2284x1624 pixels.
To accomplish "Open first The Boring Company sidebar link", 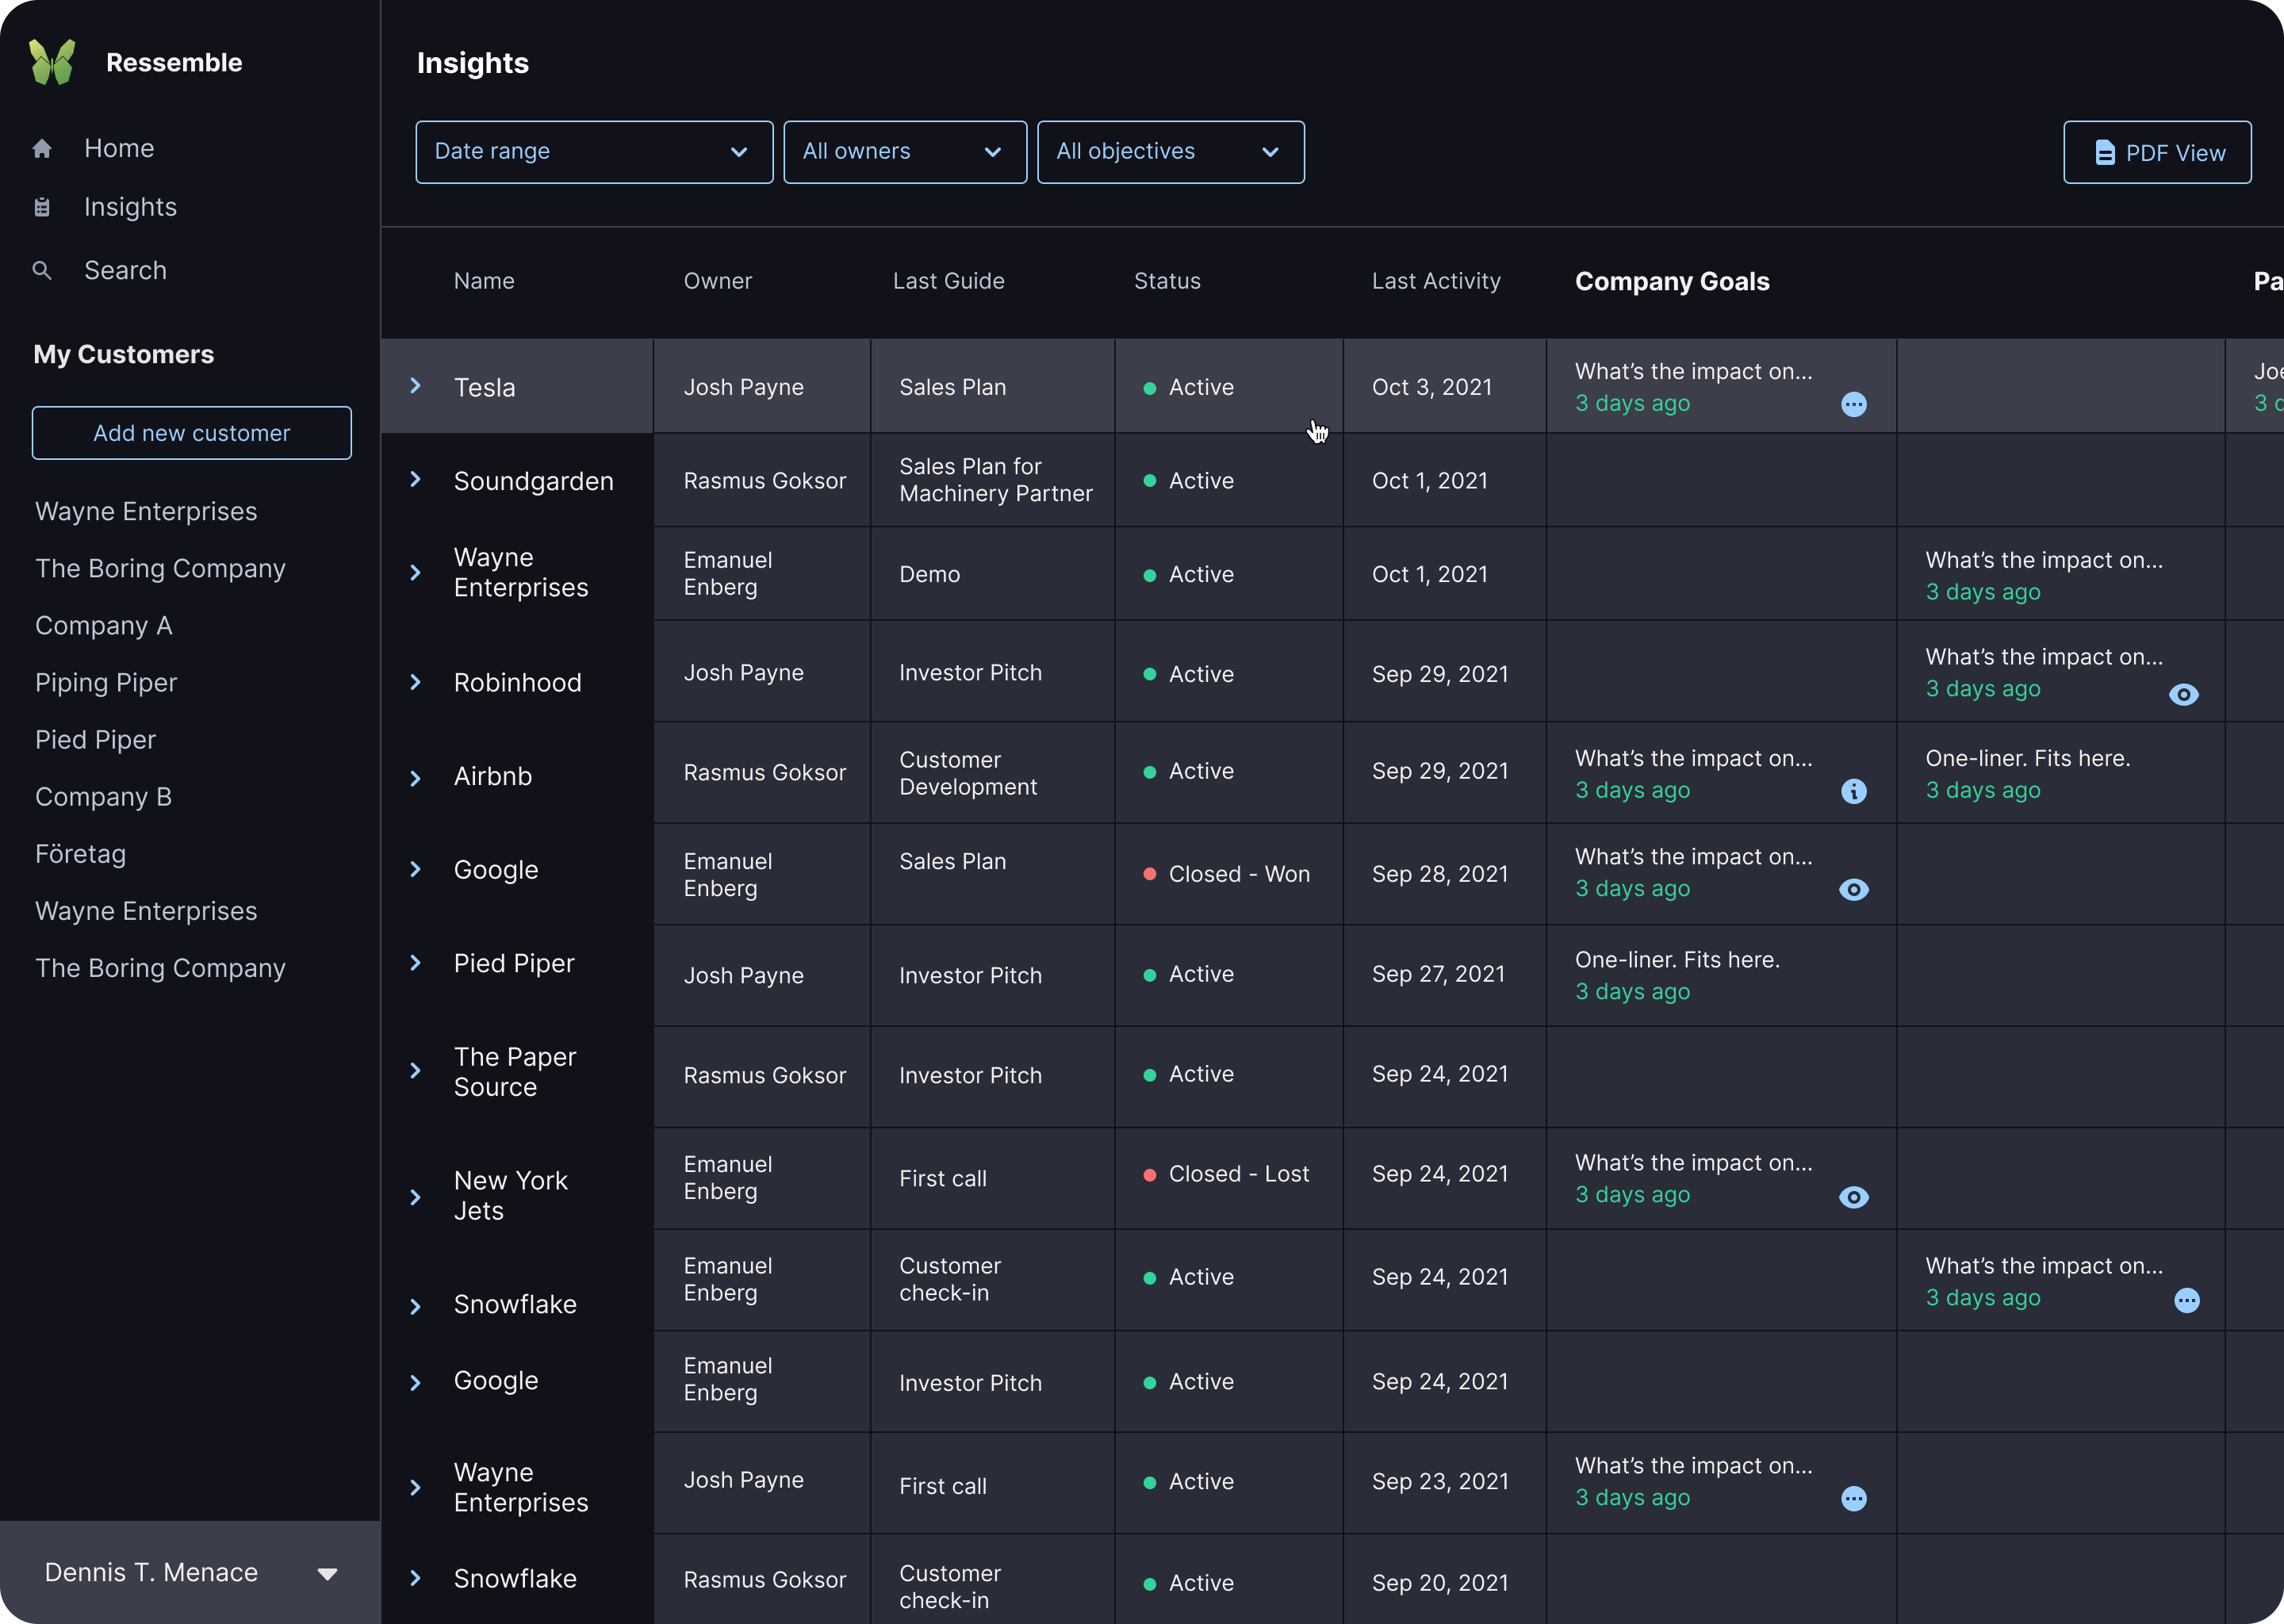I will click(160, 569).
